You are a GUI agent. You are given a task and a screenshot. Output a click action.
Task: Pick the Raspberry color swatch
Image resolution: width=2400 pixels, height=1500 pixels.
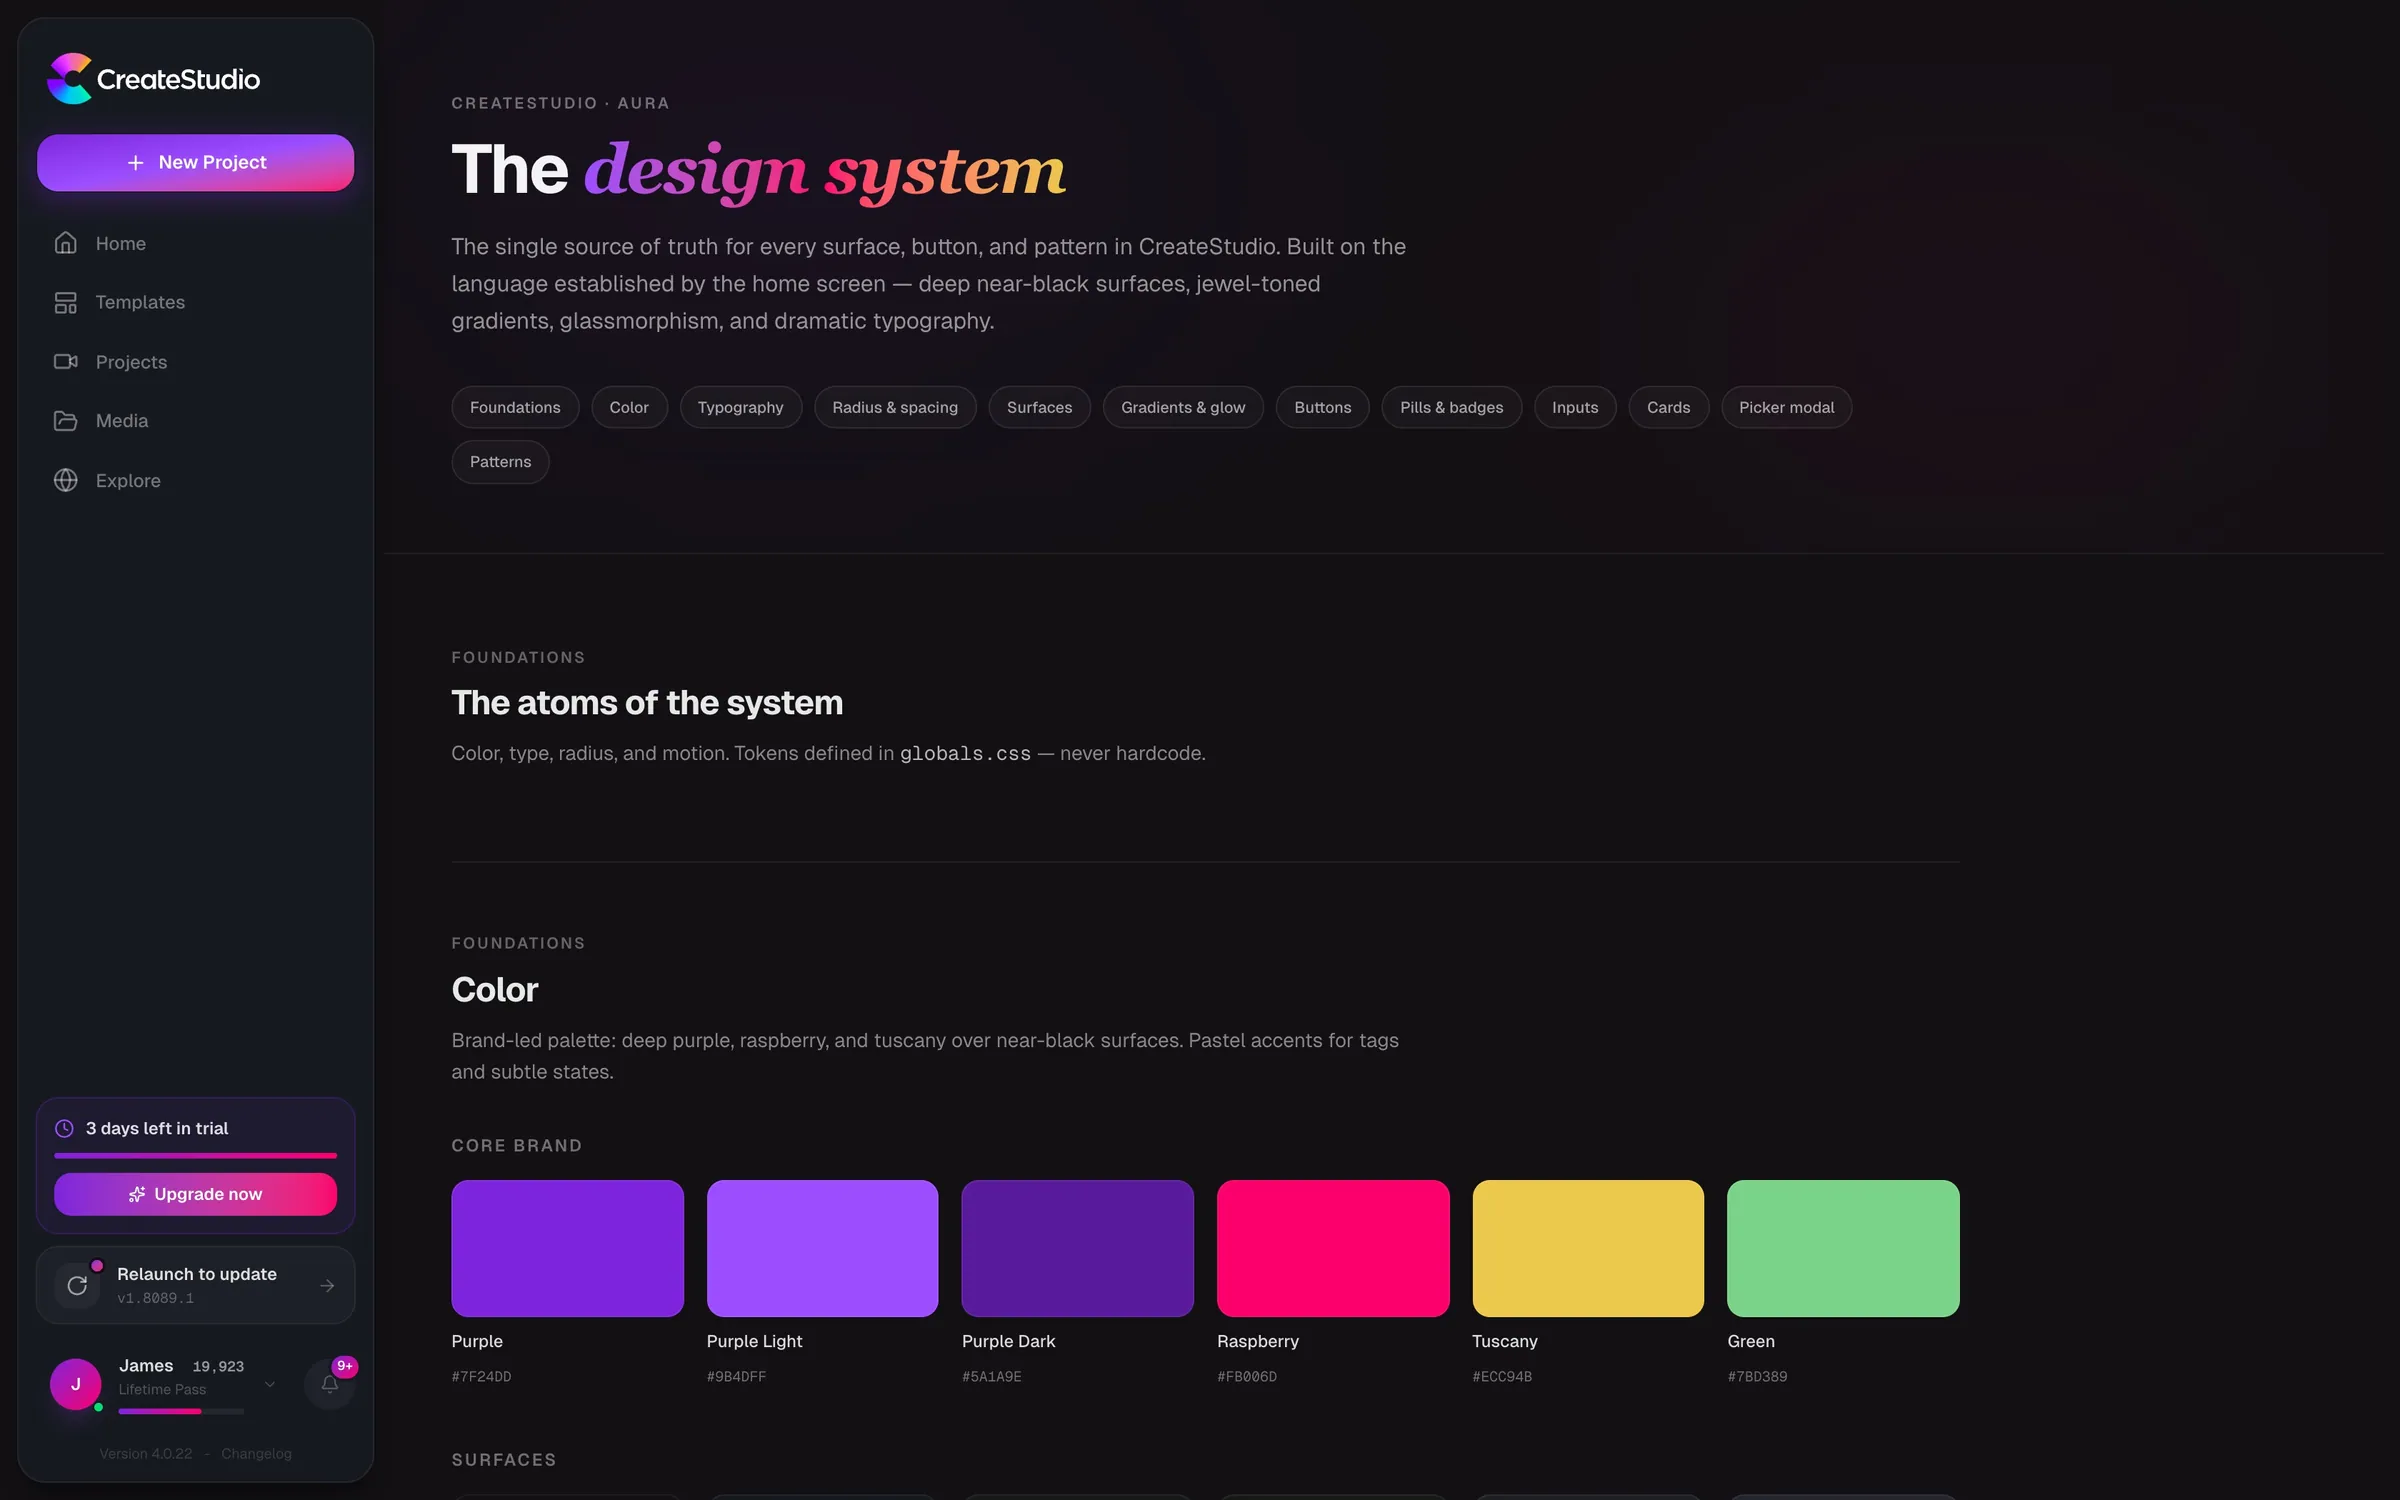[1332, 1248]
